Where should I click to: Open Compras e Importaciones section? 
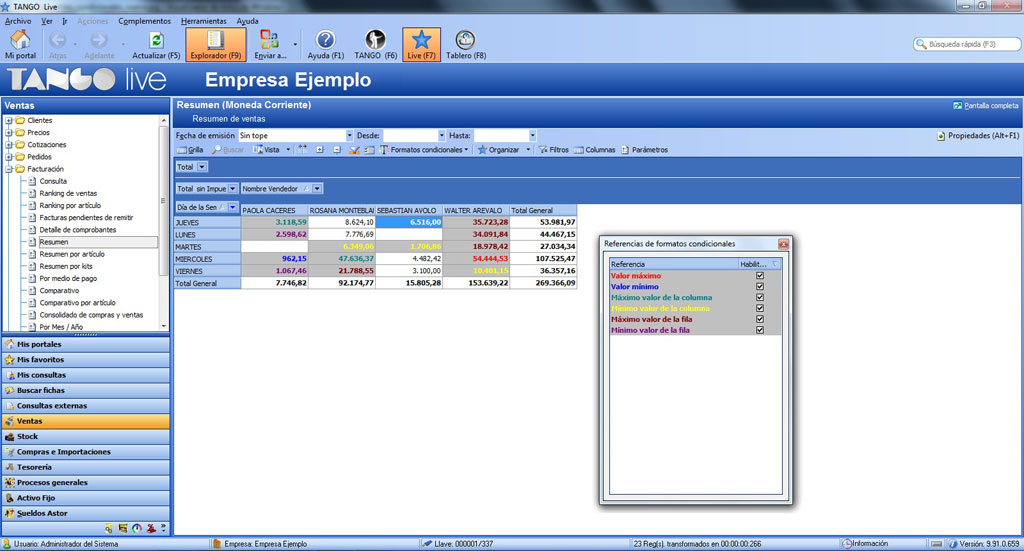pos(86,452)
